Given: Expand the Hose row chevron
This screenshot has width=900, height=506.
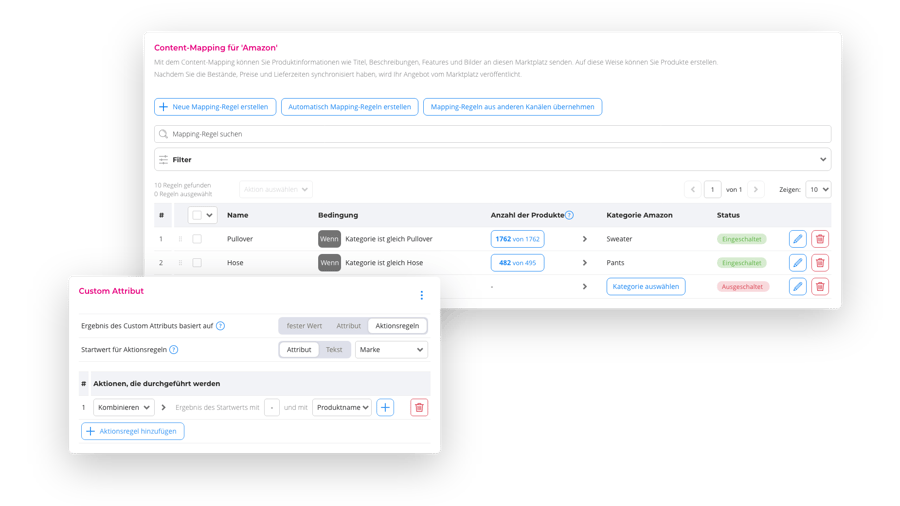Looking at the screenshot, I should pos(584,263).
